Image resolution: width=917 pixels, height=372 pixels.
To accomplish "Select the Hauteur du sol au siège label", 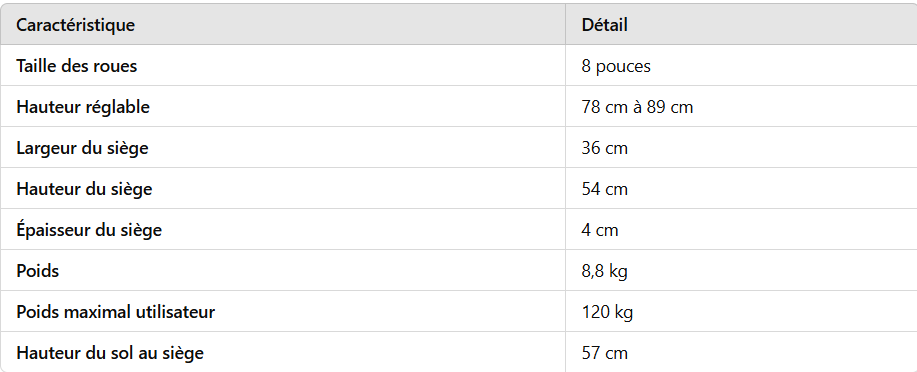I will (110, 353).
